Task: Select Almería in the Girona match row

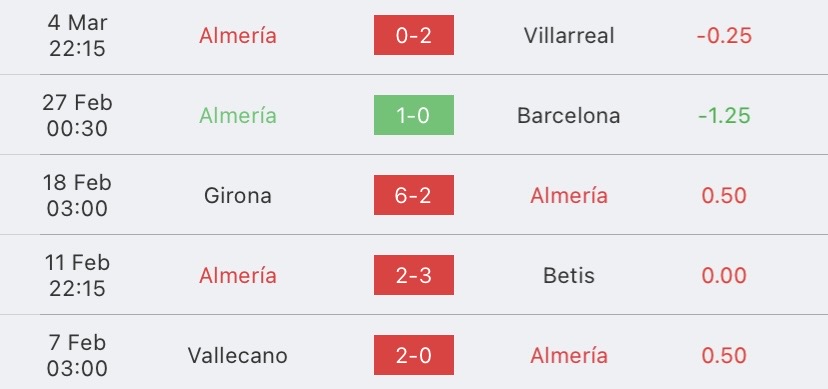Action: 569,195
